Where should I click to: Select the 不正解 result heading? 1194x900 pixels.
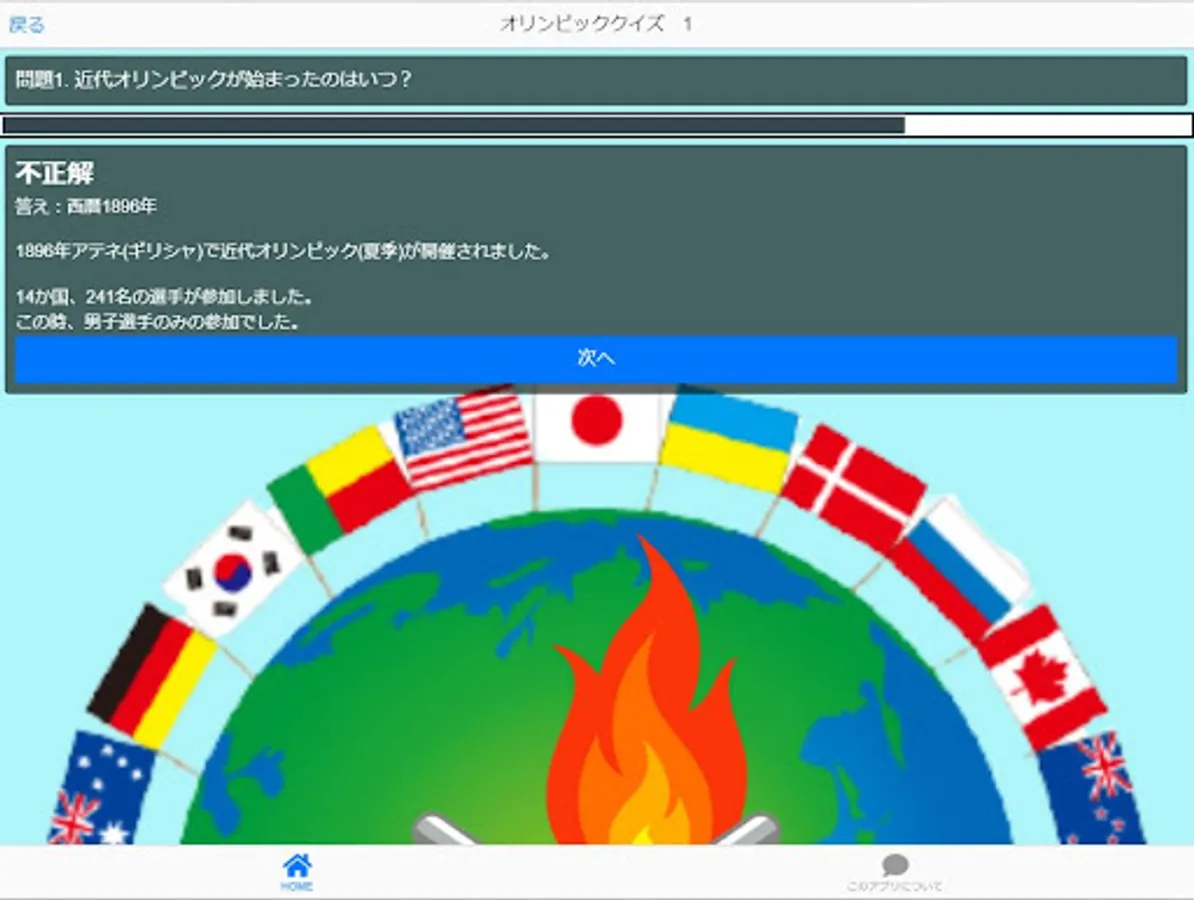[x=55, y=173]
